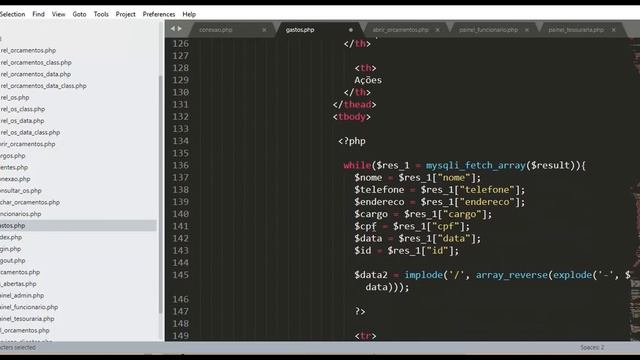Click the array_reverse function on line 145

pos(511,275)
